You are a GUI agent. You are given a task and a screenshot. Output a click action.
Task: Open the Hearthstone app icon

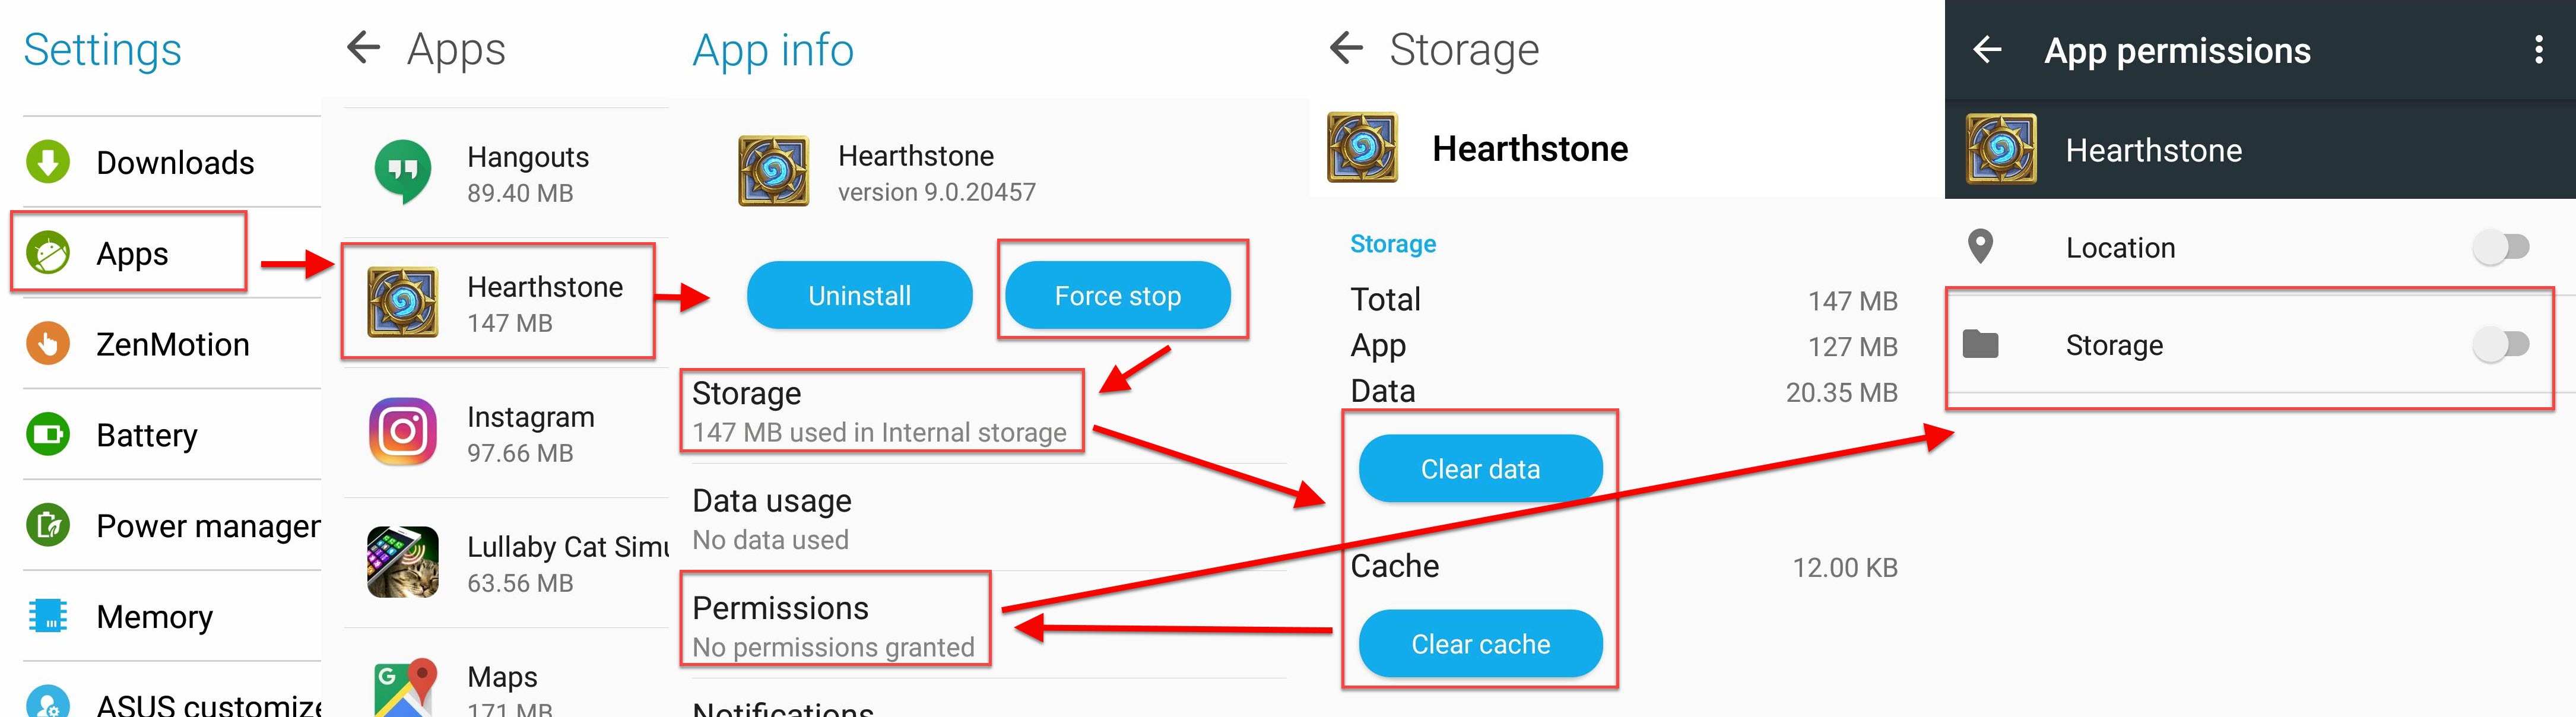click(x=404, y=301)
